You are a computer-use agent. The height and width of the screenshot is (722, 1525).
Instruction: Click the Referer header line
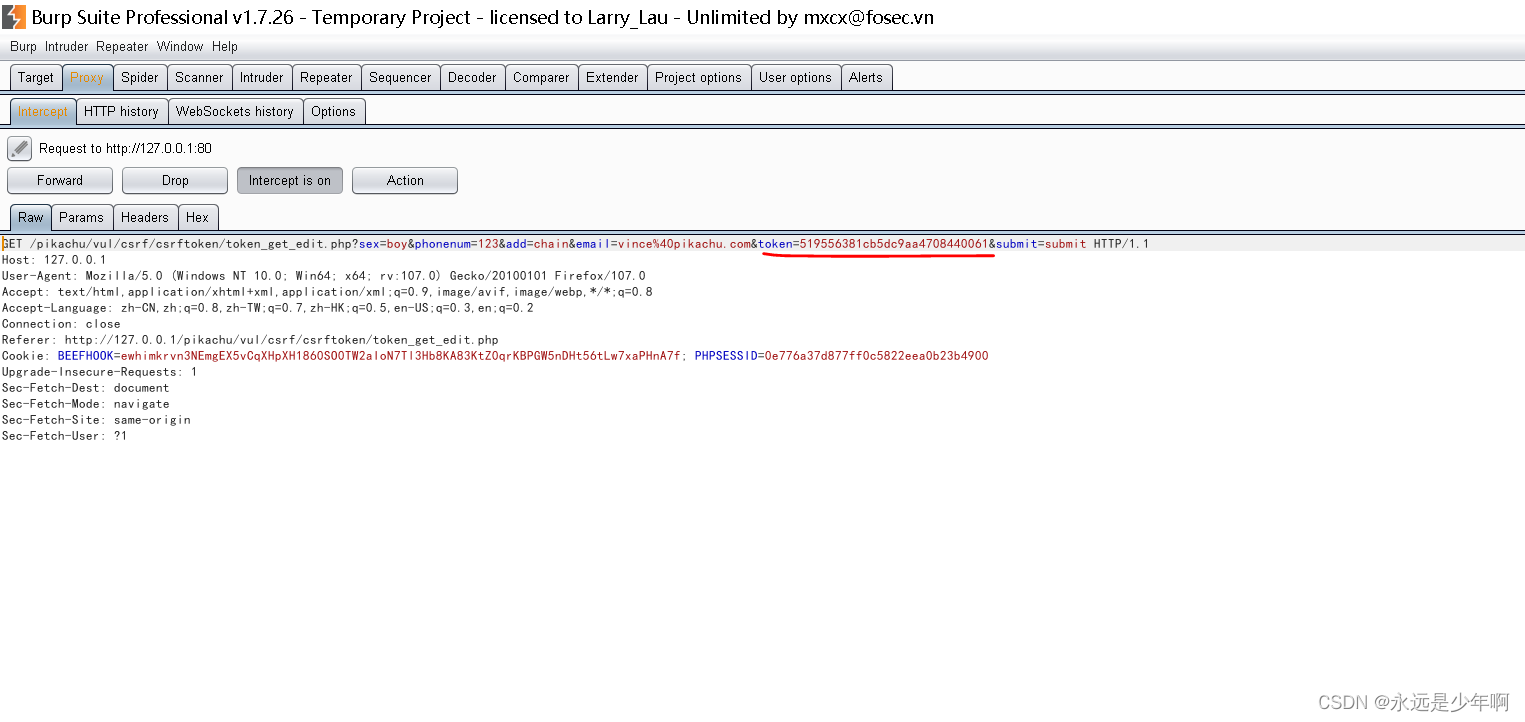(x=250, y=340)
